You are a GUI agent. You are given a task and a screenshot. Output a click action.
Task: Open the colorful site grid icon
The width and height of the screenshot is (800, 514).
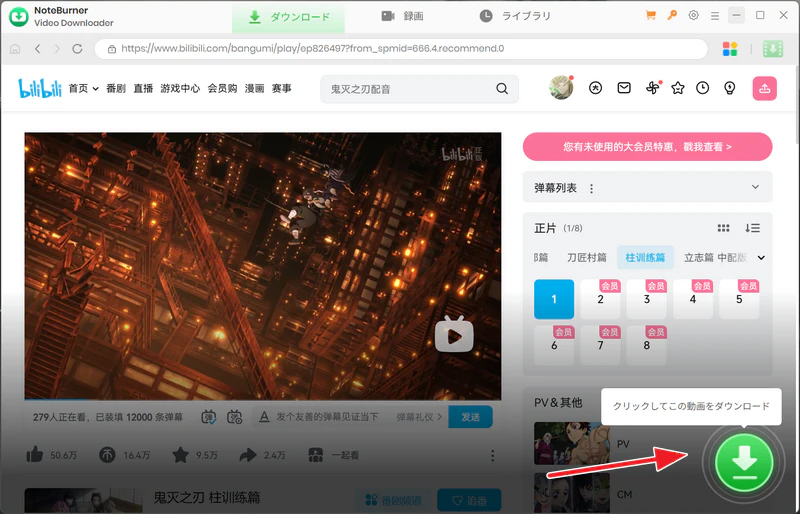730,49
